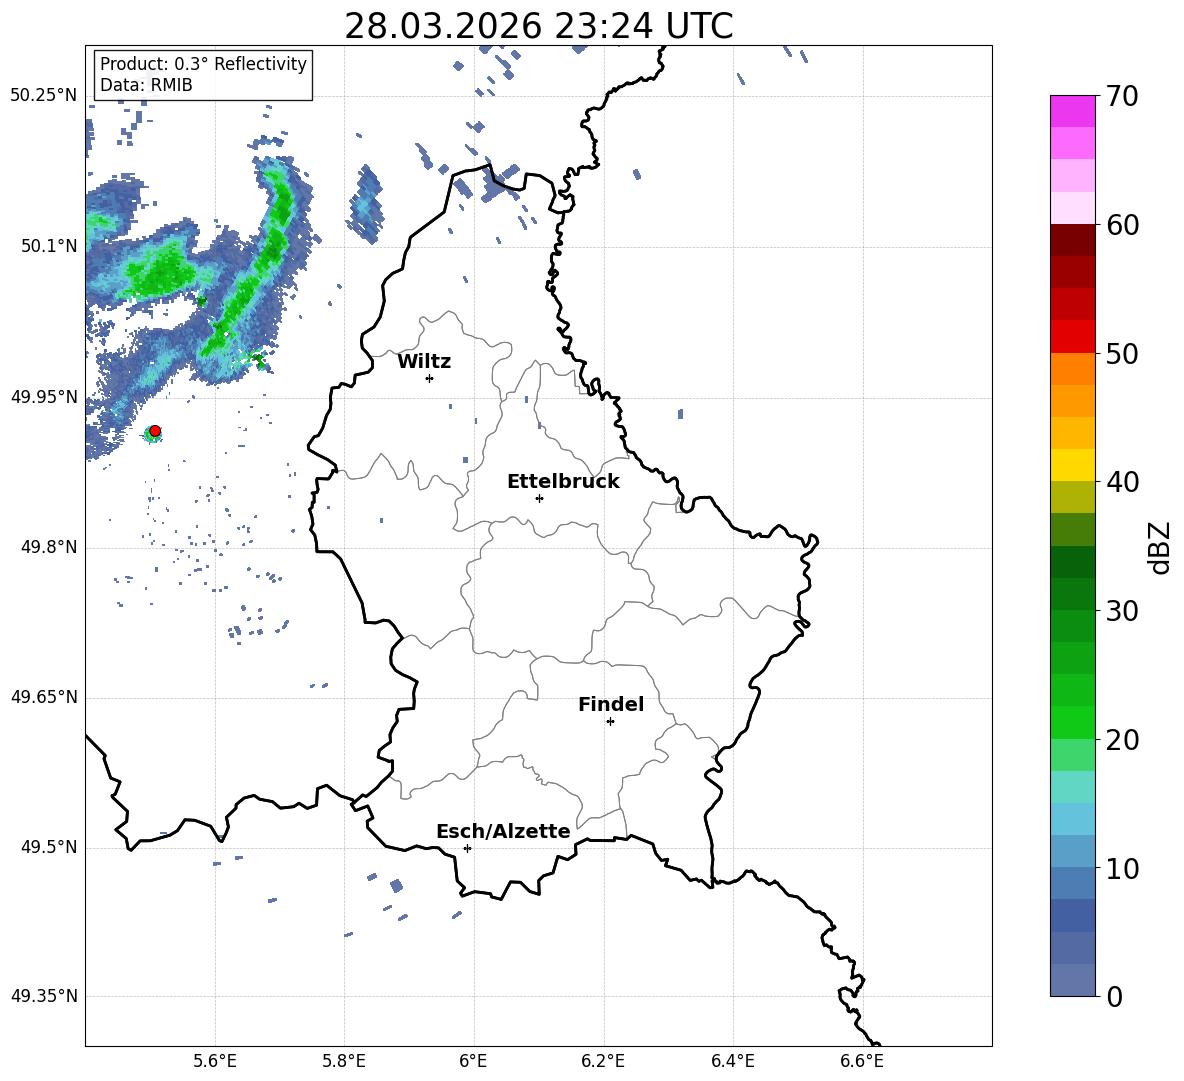Click the red radar location marker
The width and height of the screenshot is (1184, 1081).
click(x=155, y=431)
